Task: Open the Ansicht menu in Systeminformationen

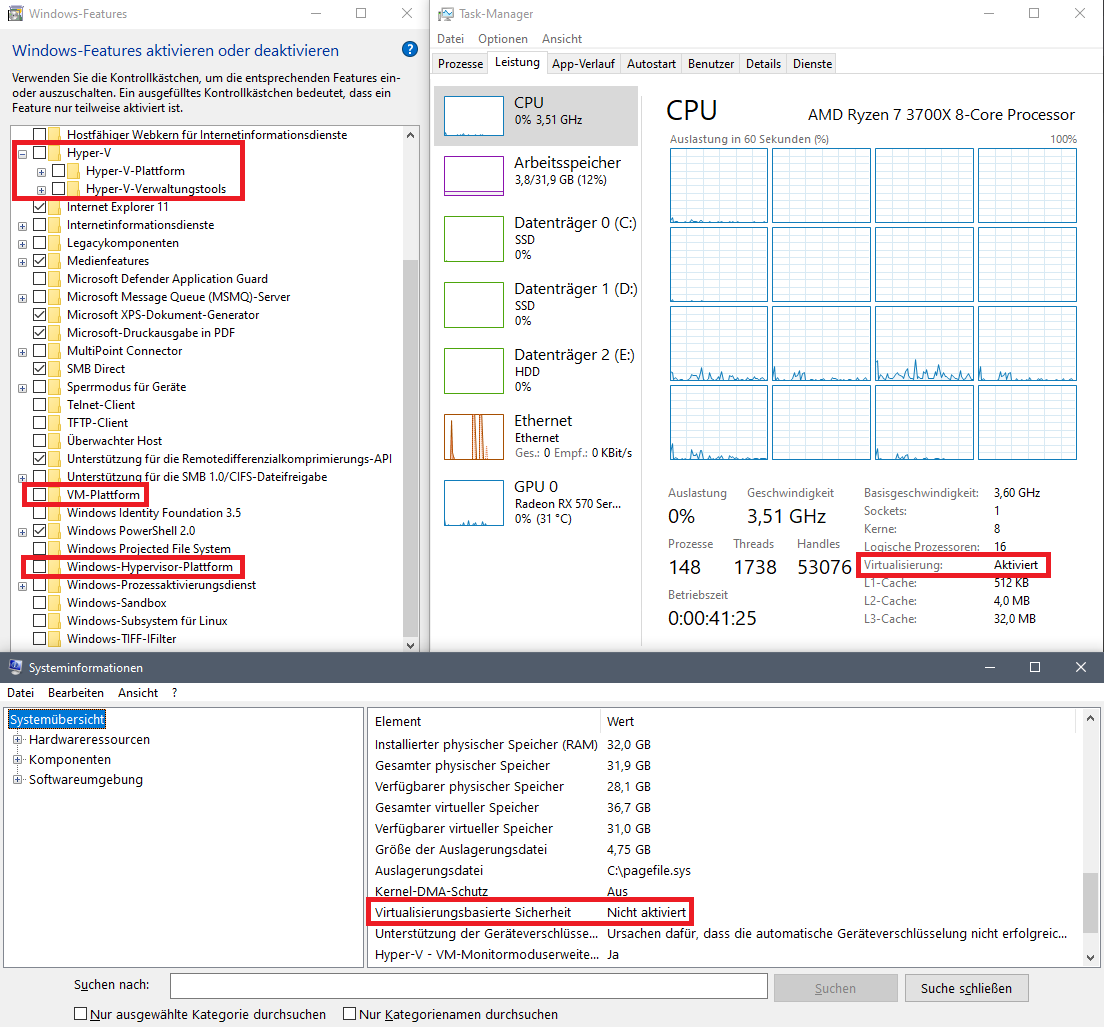Action: (138, 693)
